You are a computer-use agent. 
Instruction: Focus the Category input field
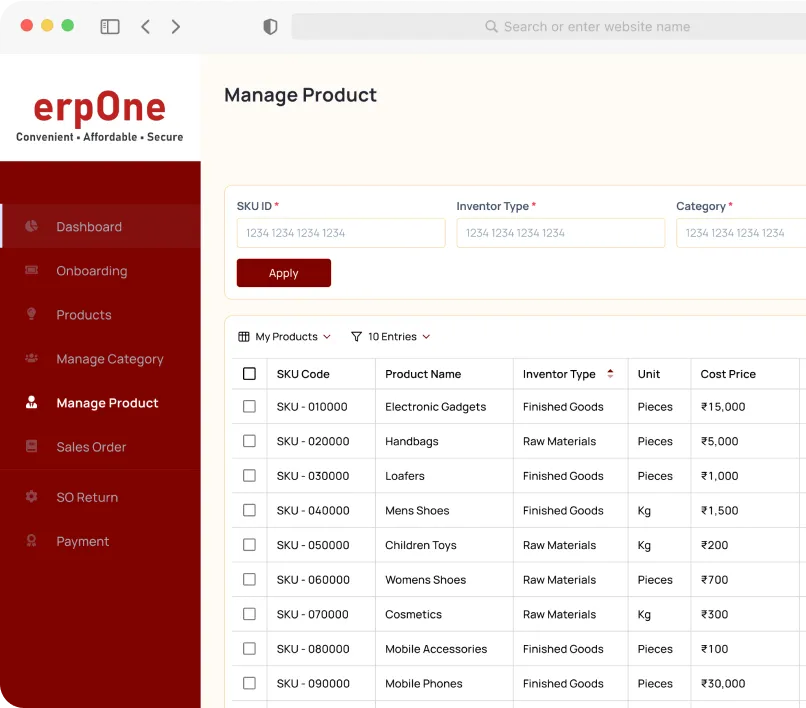[741, 233]
